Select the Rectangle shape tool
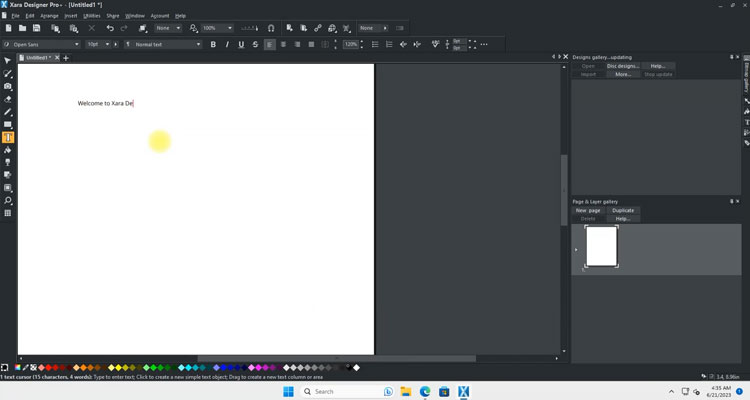Viewport: 750px width, 400px height. (8, 124)
